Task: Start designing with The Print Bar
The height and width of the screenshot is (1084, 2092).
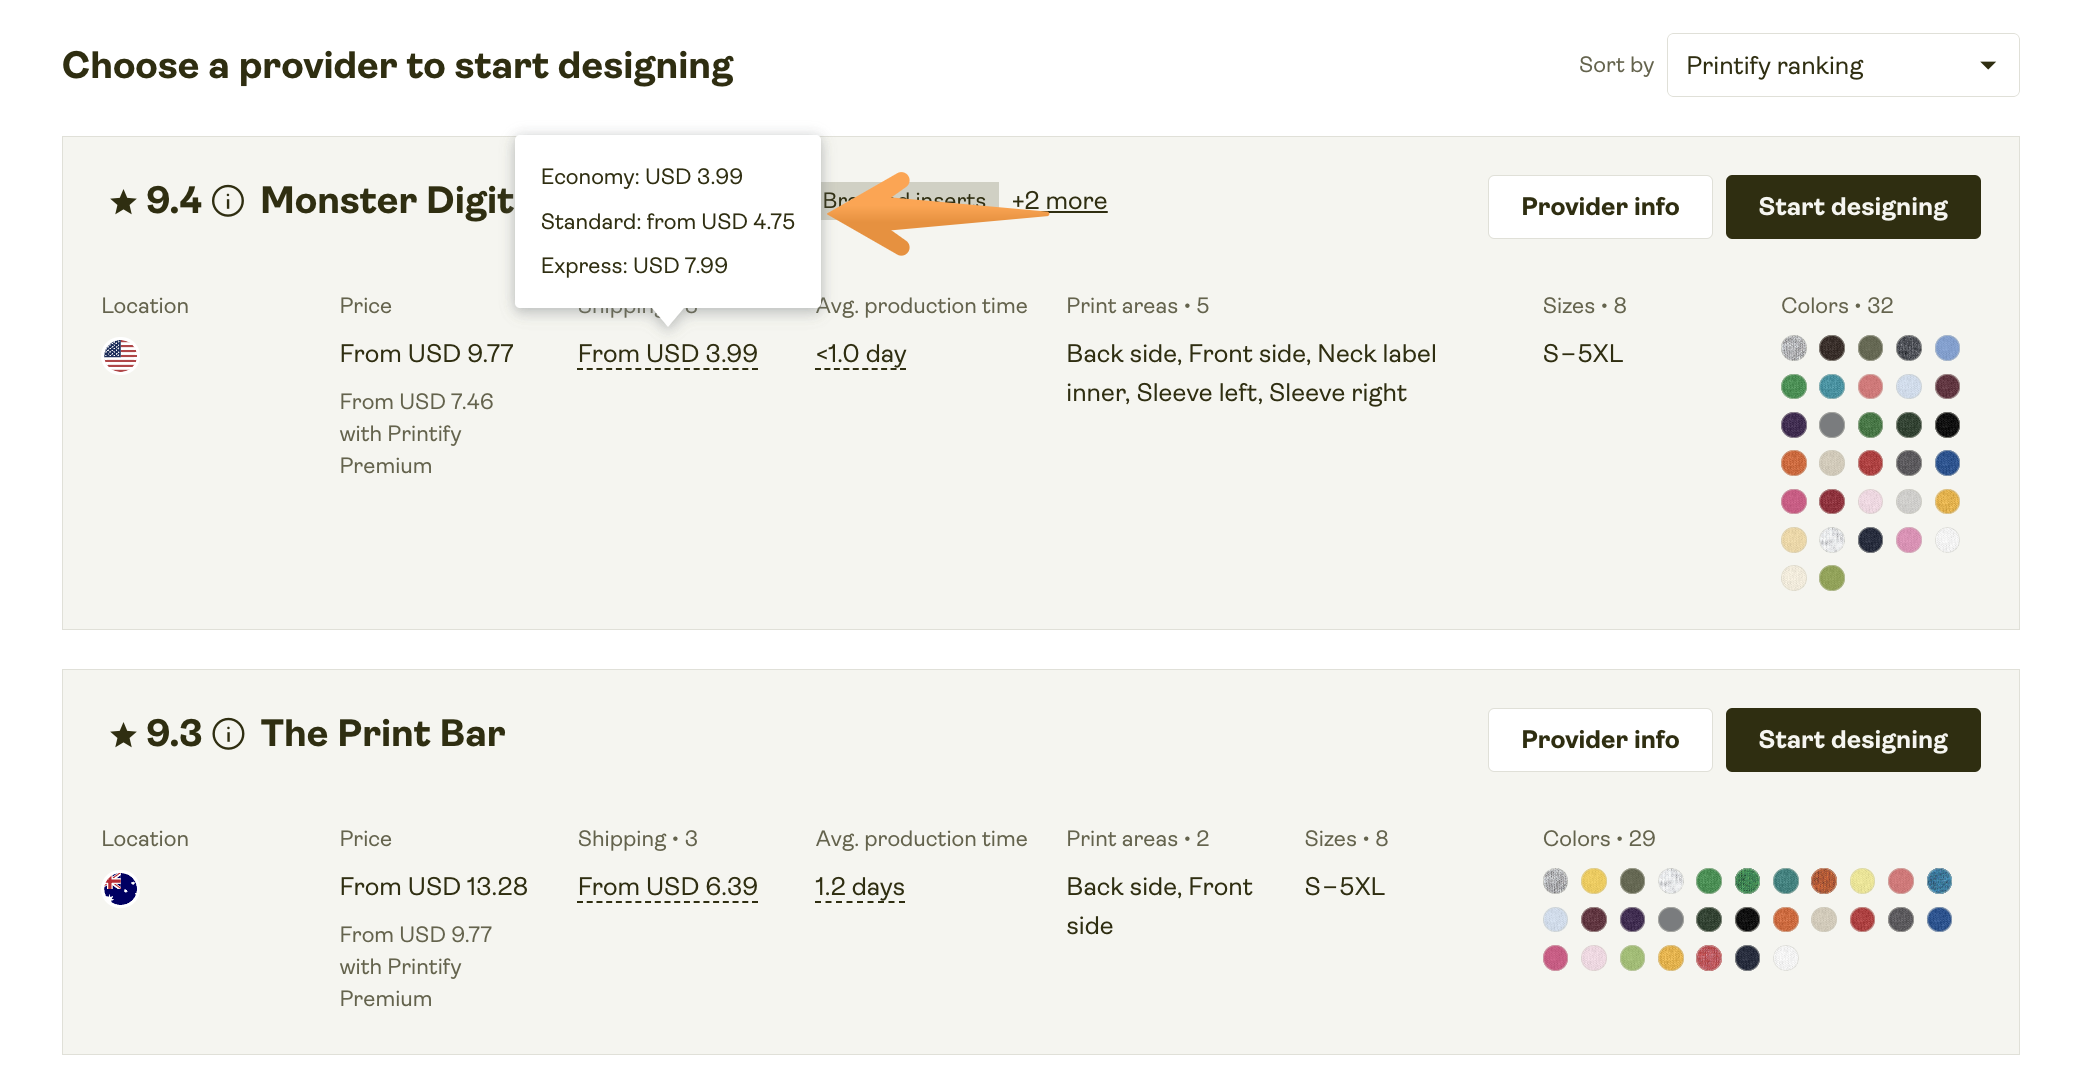Action: [x=1853, y=740]
